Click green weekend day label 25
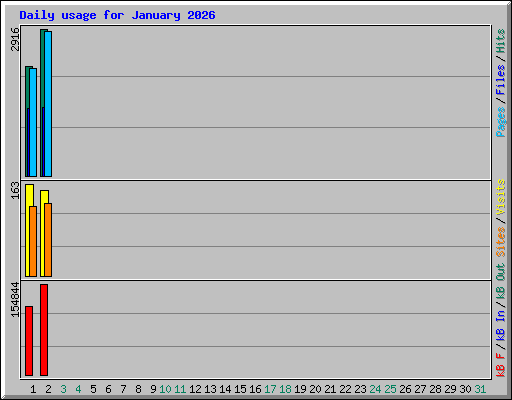This screenshot has width=512, height=400. [390, 389]
